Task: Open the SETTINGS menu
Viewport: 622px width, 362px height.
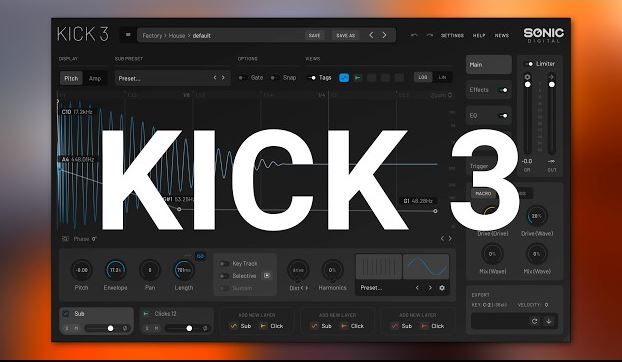Action: click(x=452, y=35)
